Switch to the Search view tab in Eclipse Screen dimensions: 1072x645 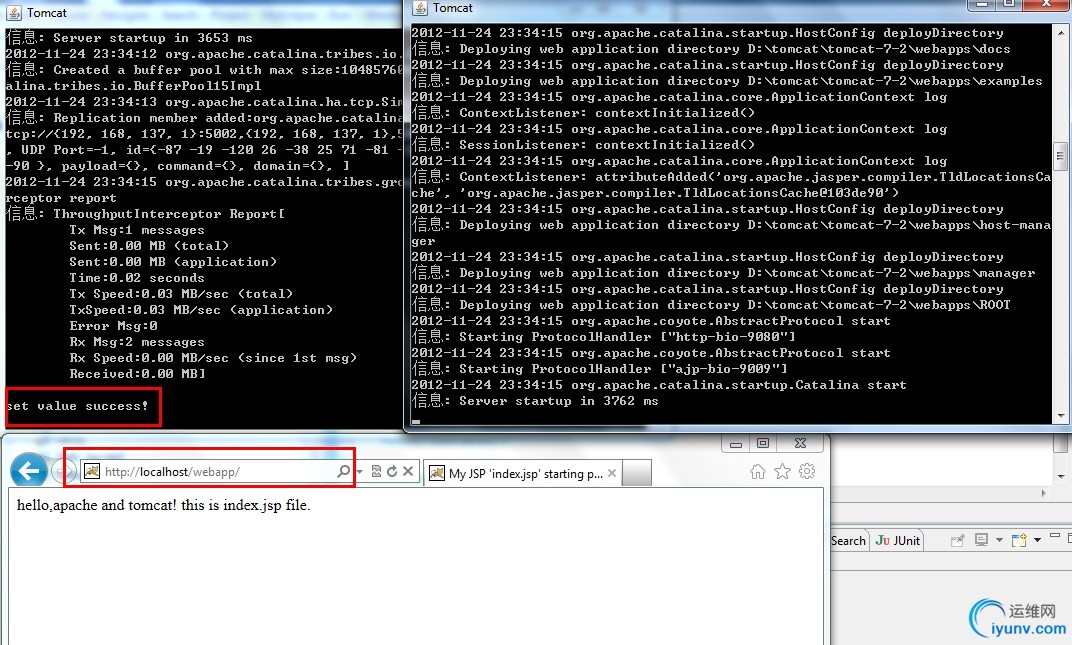coord(848,540)
